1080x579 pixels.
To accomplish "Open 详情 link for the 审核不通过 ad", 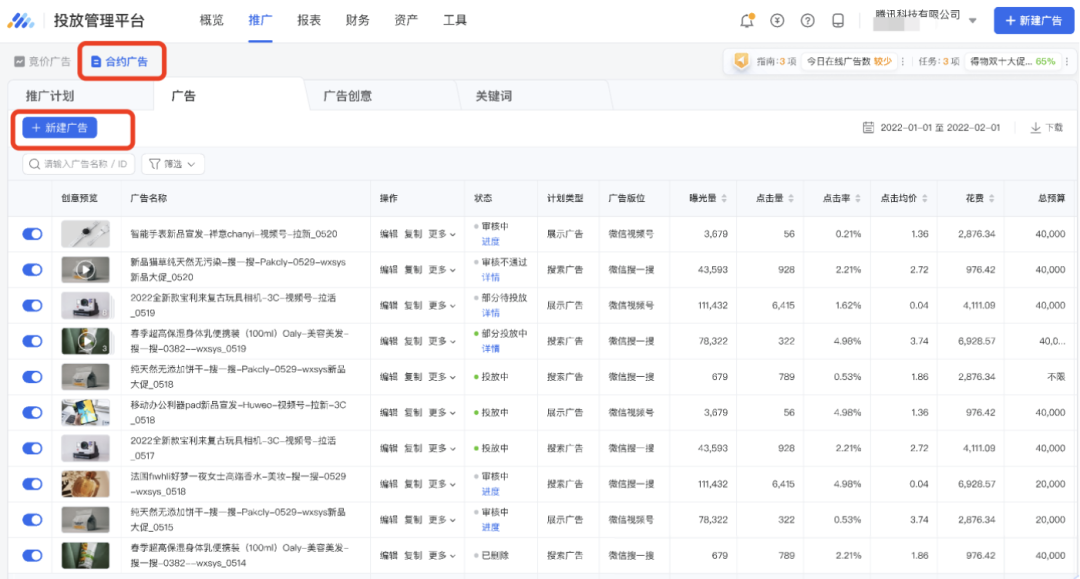I will pos(491,277).
